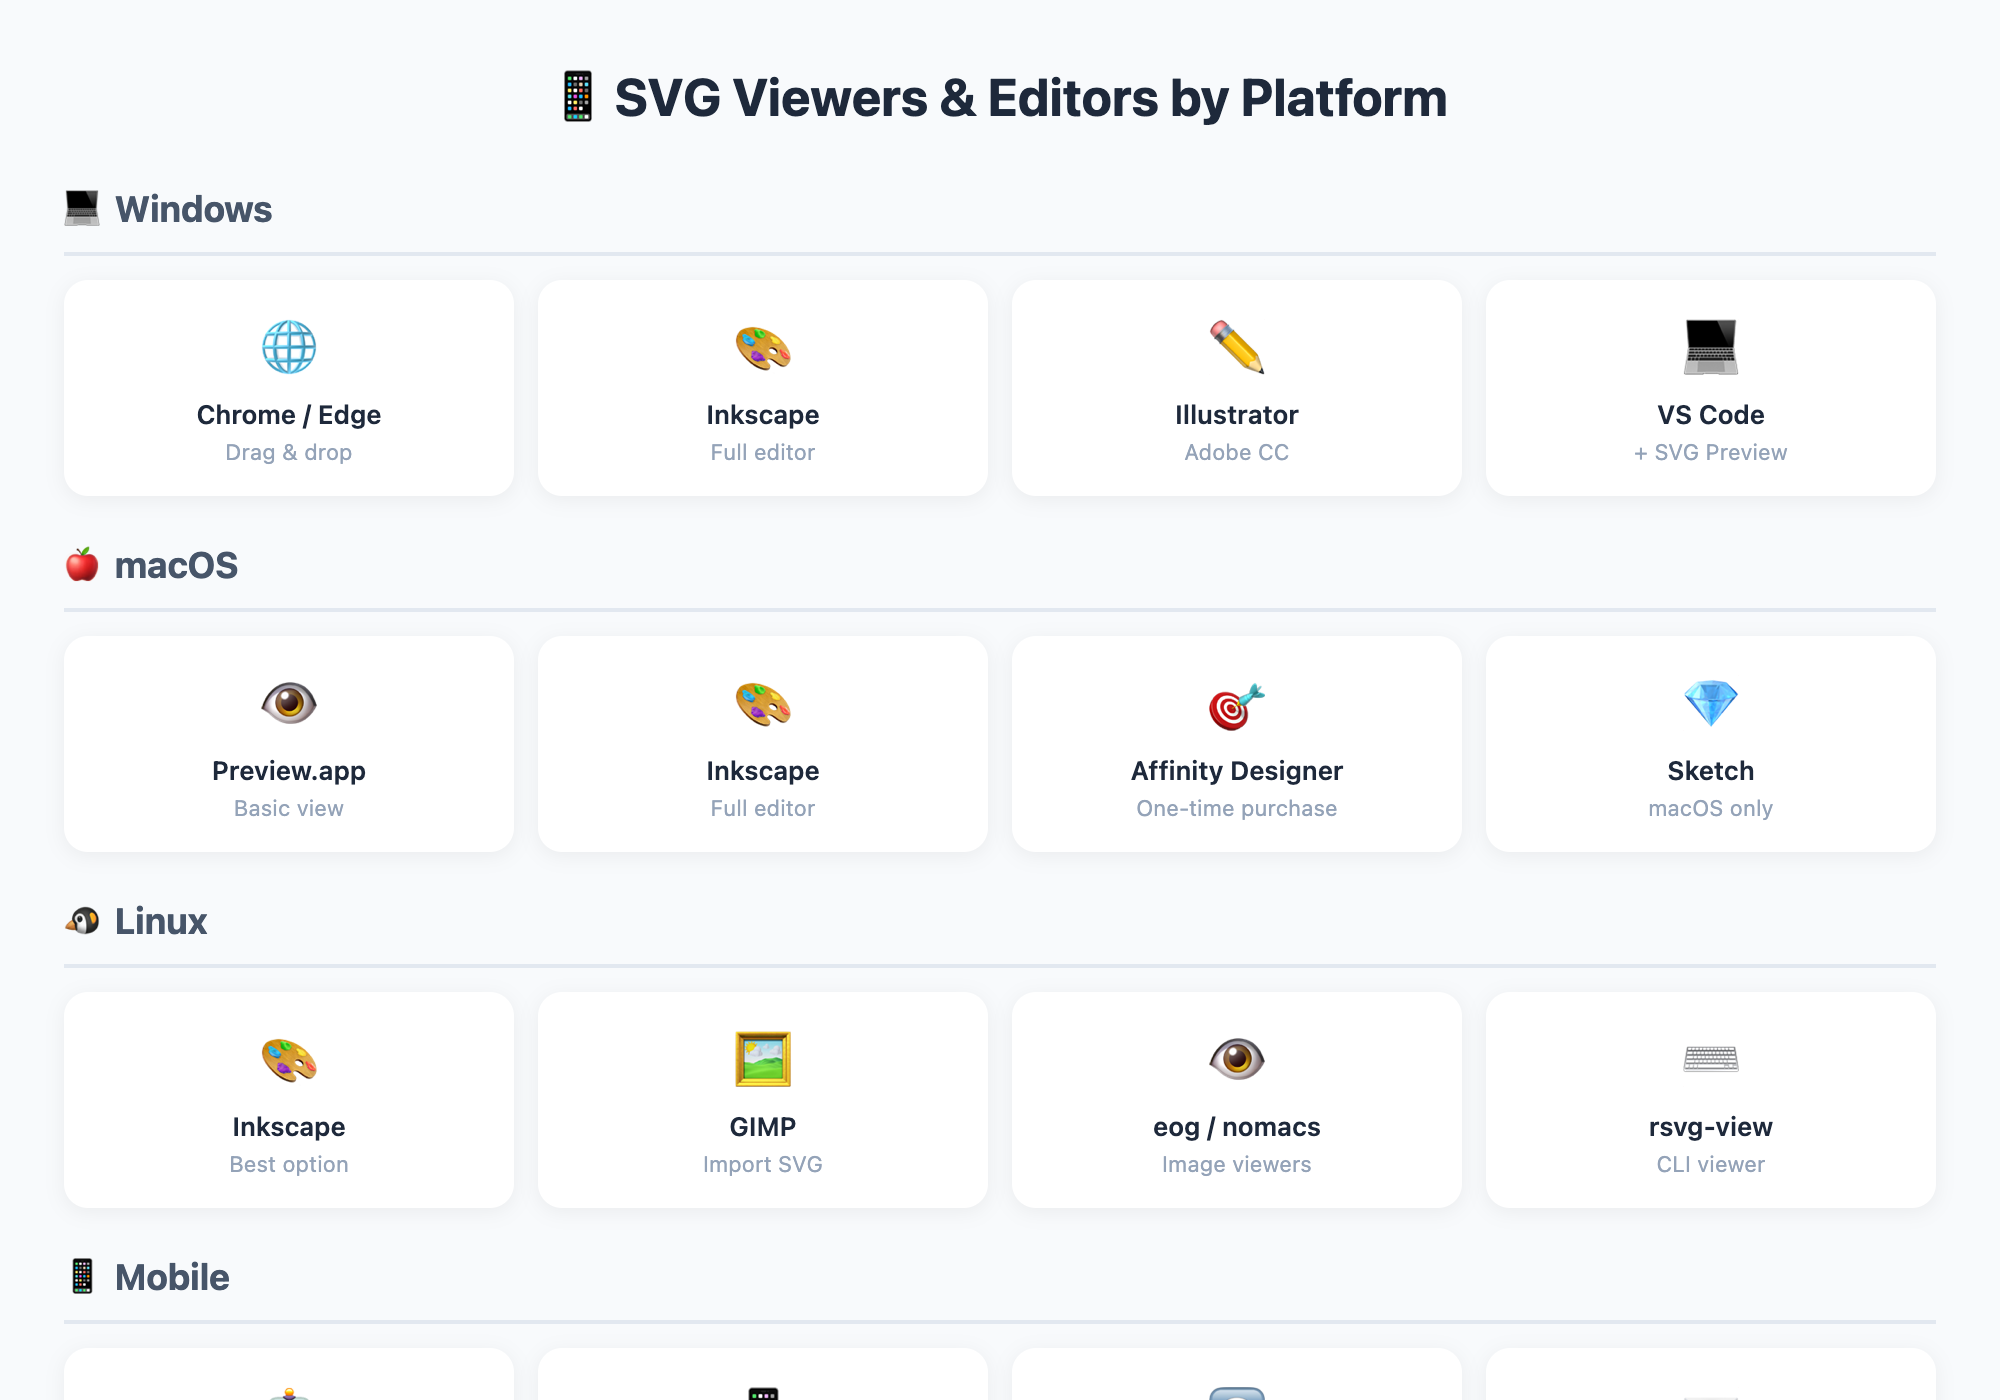
Task: Click the page title "SVG Viewers & Editors by Platform"
Action: coord(1030,98)
